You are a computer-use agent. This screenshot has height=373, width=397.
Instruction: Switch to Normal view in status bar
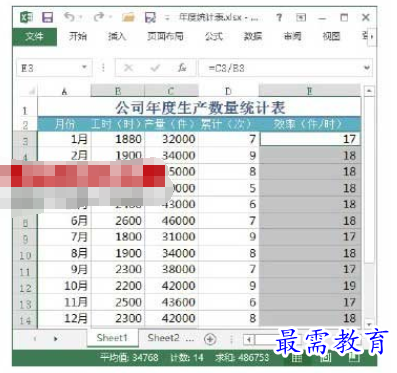point(297,358)
